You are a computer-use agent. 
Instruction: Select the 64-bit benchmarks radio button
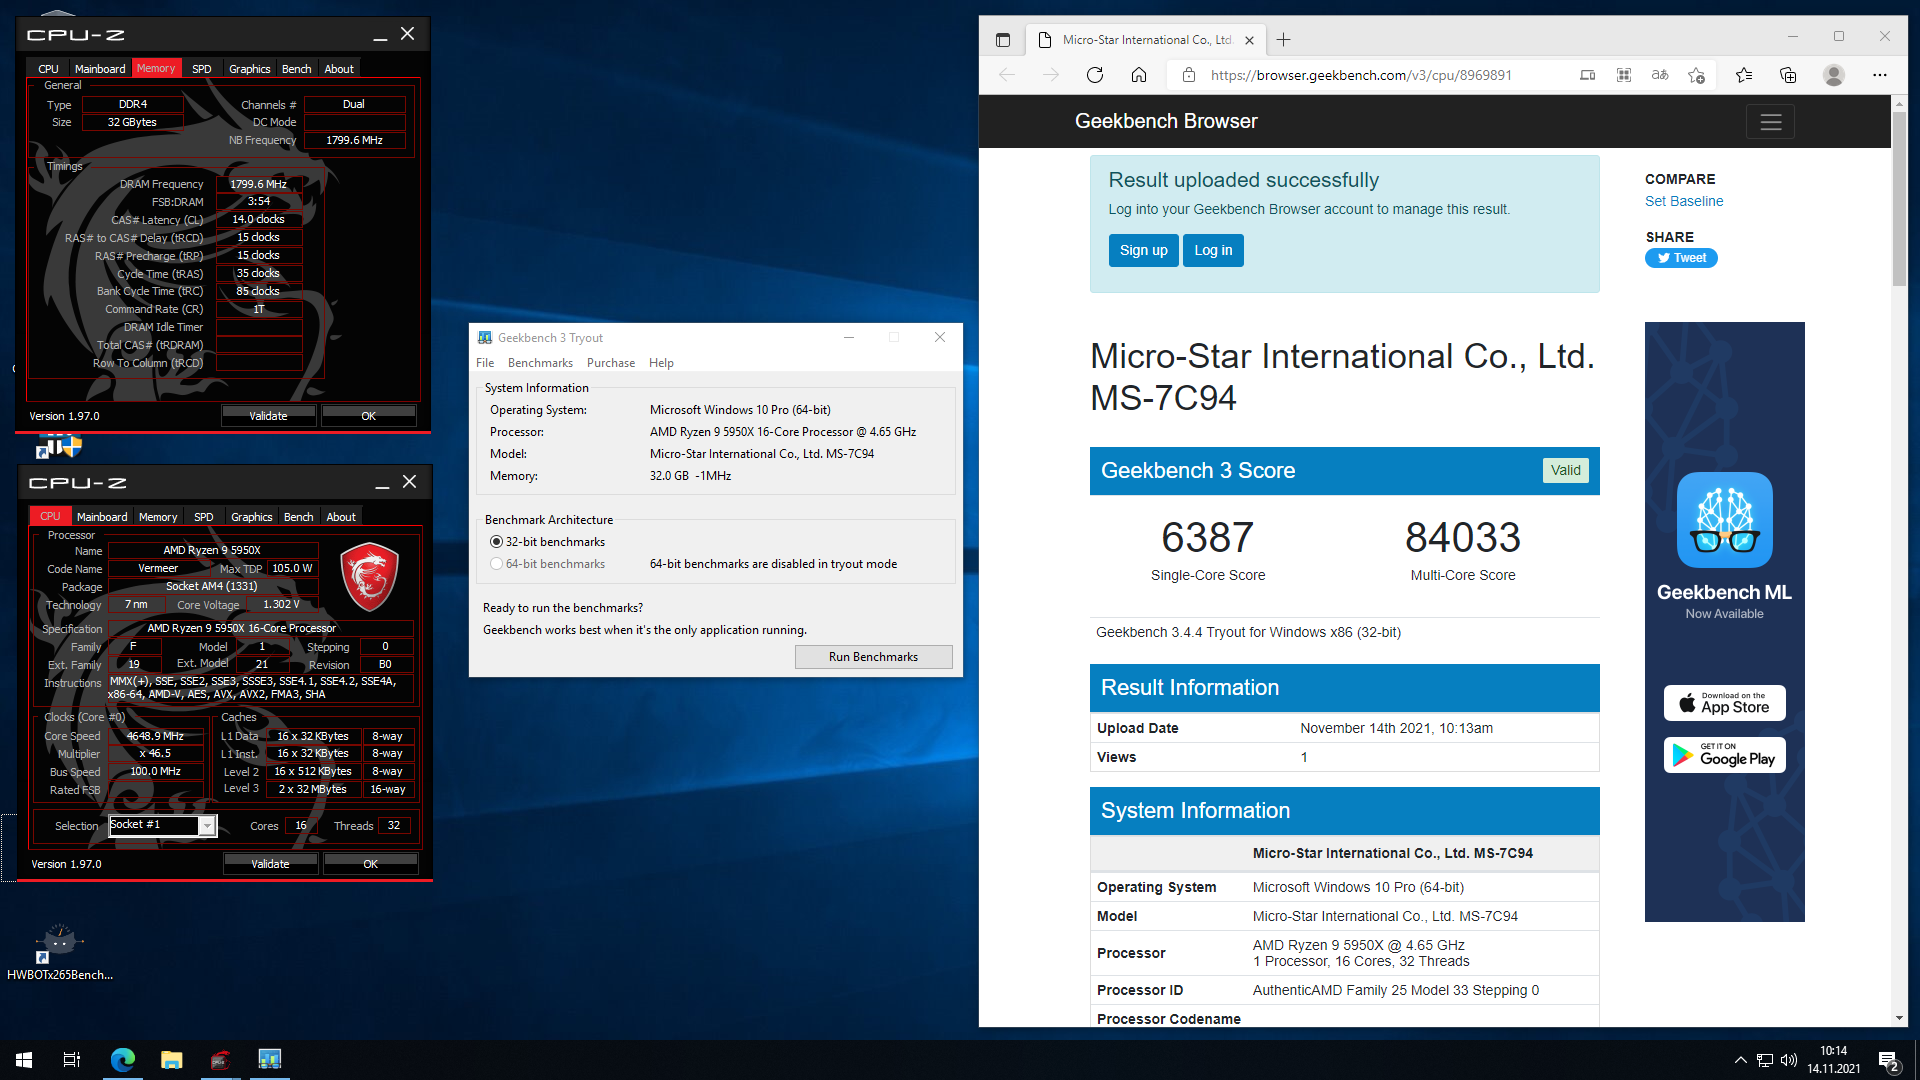(497, 564)
